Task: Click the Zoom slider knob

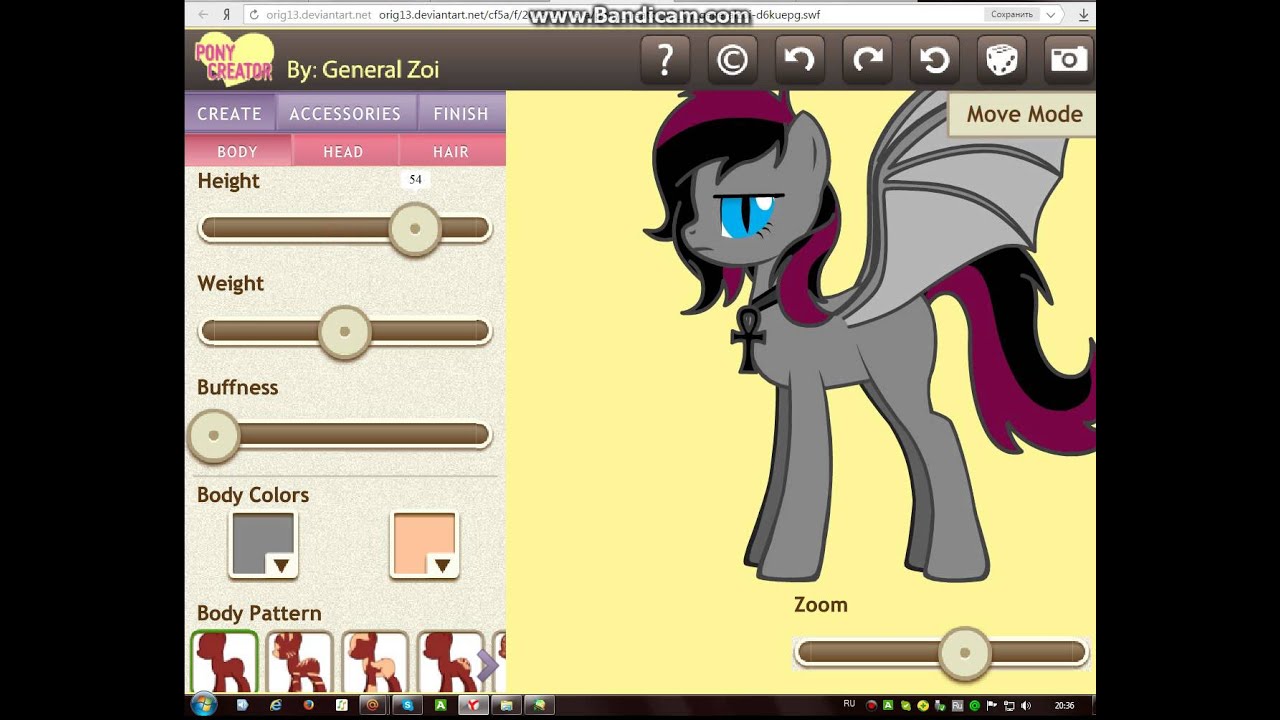Action: 964,653
